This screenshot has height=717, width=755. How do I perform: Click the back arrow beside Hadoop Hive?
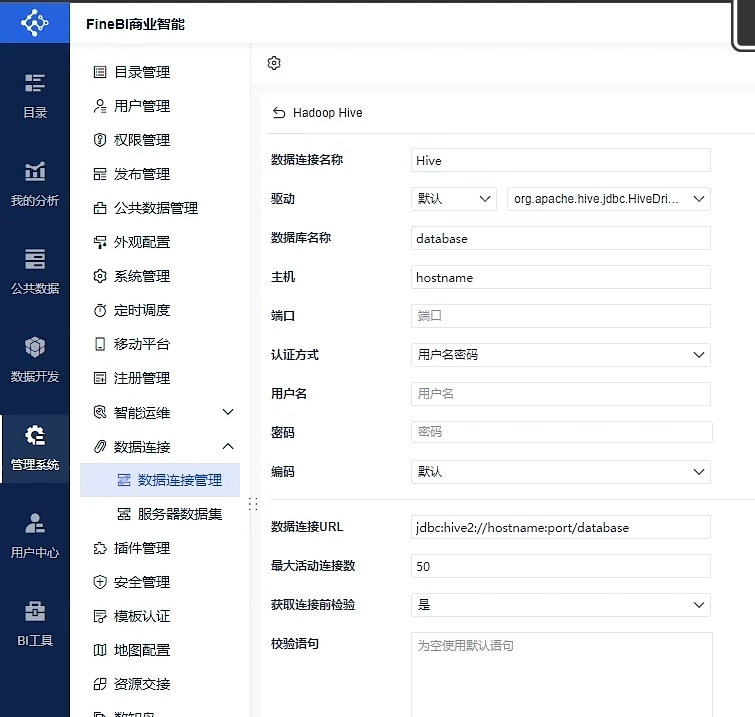(x=279, y=113)
